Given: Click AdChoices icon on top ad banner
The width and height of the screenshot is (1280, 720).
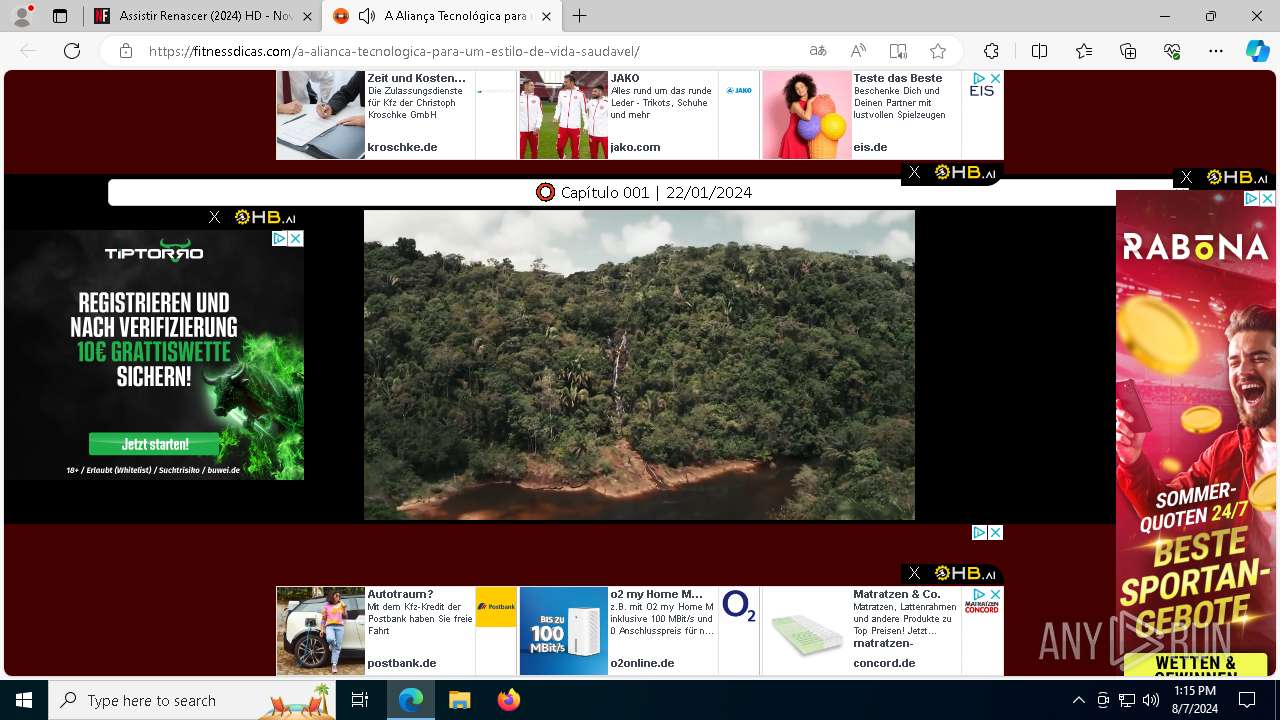Looking at the screenshot, I should (980, 78).
